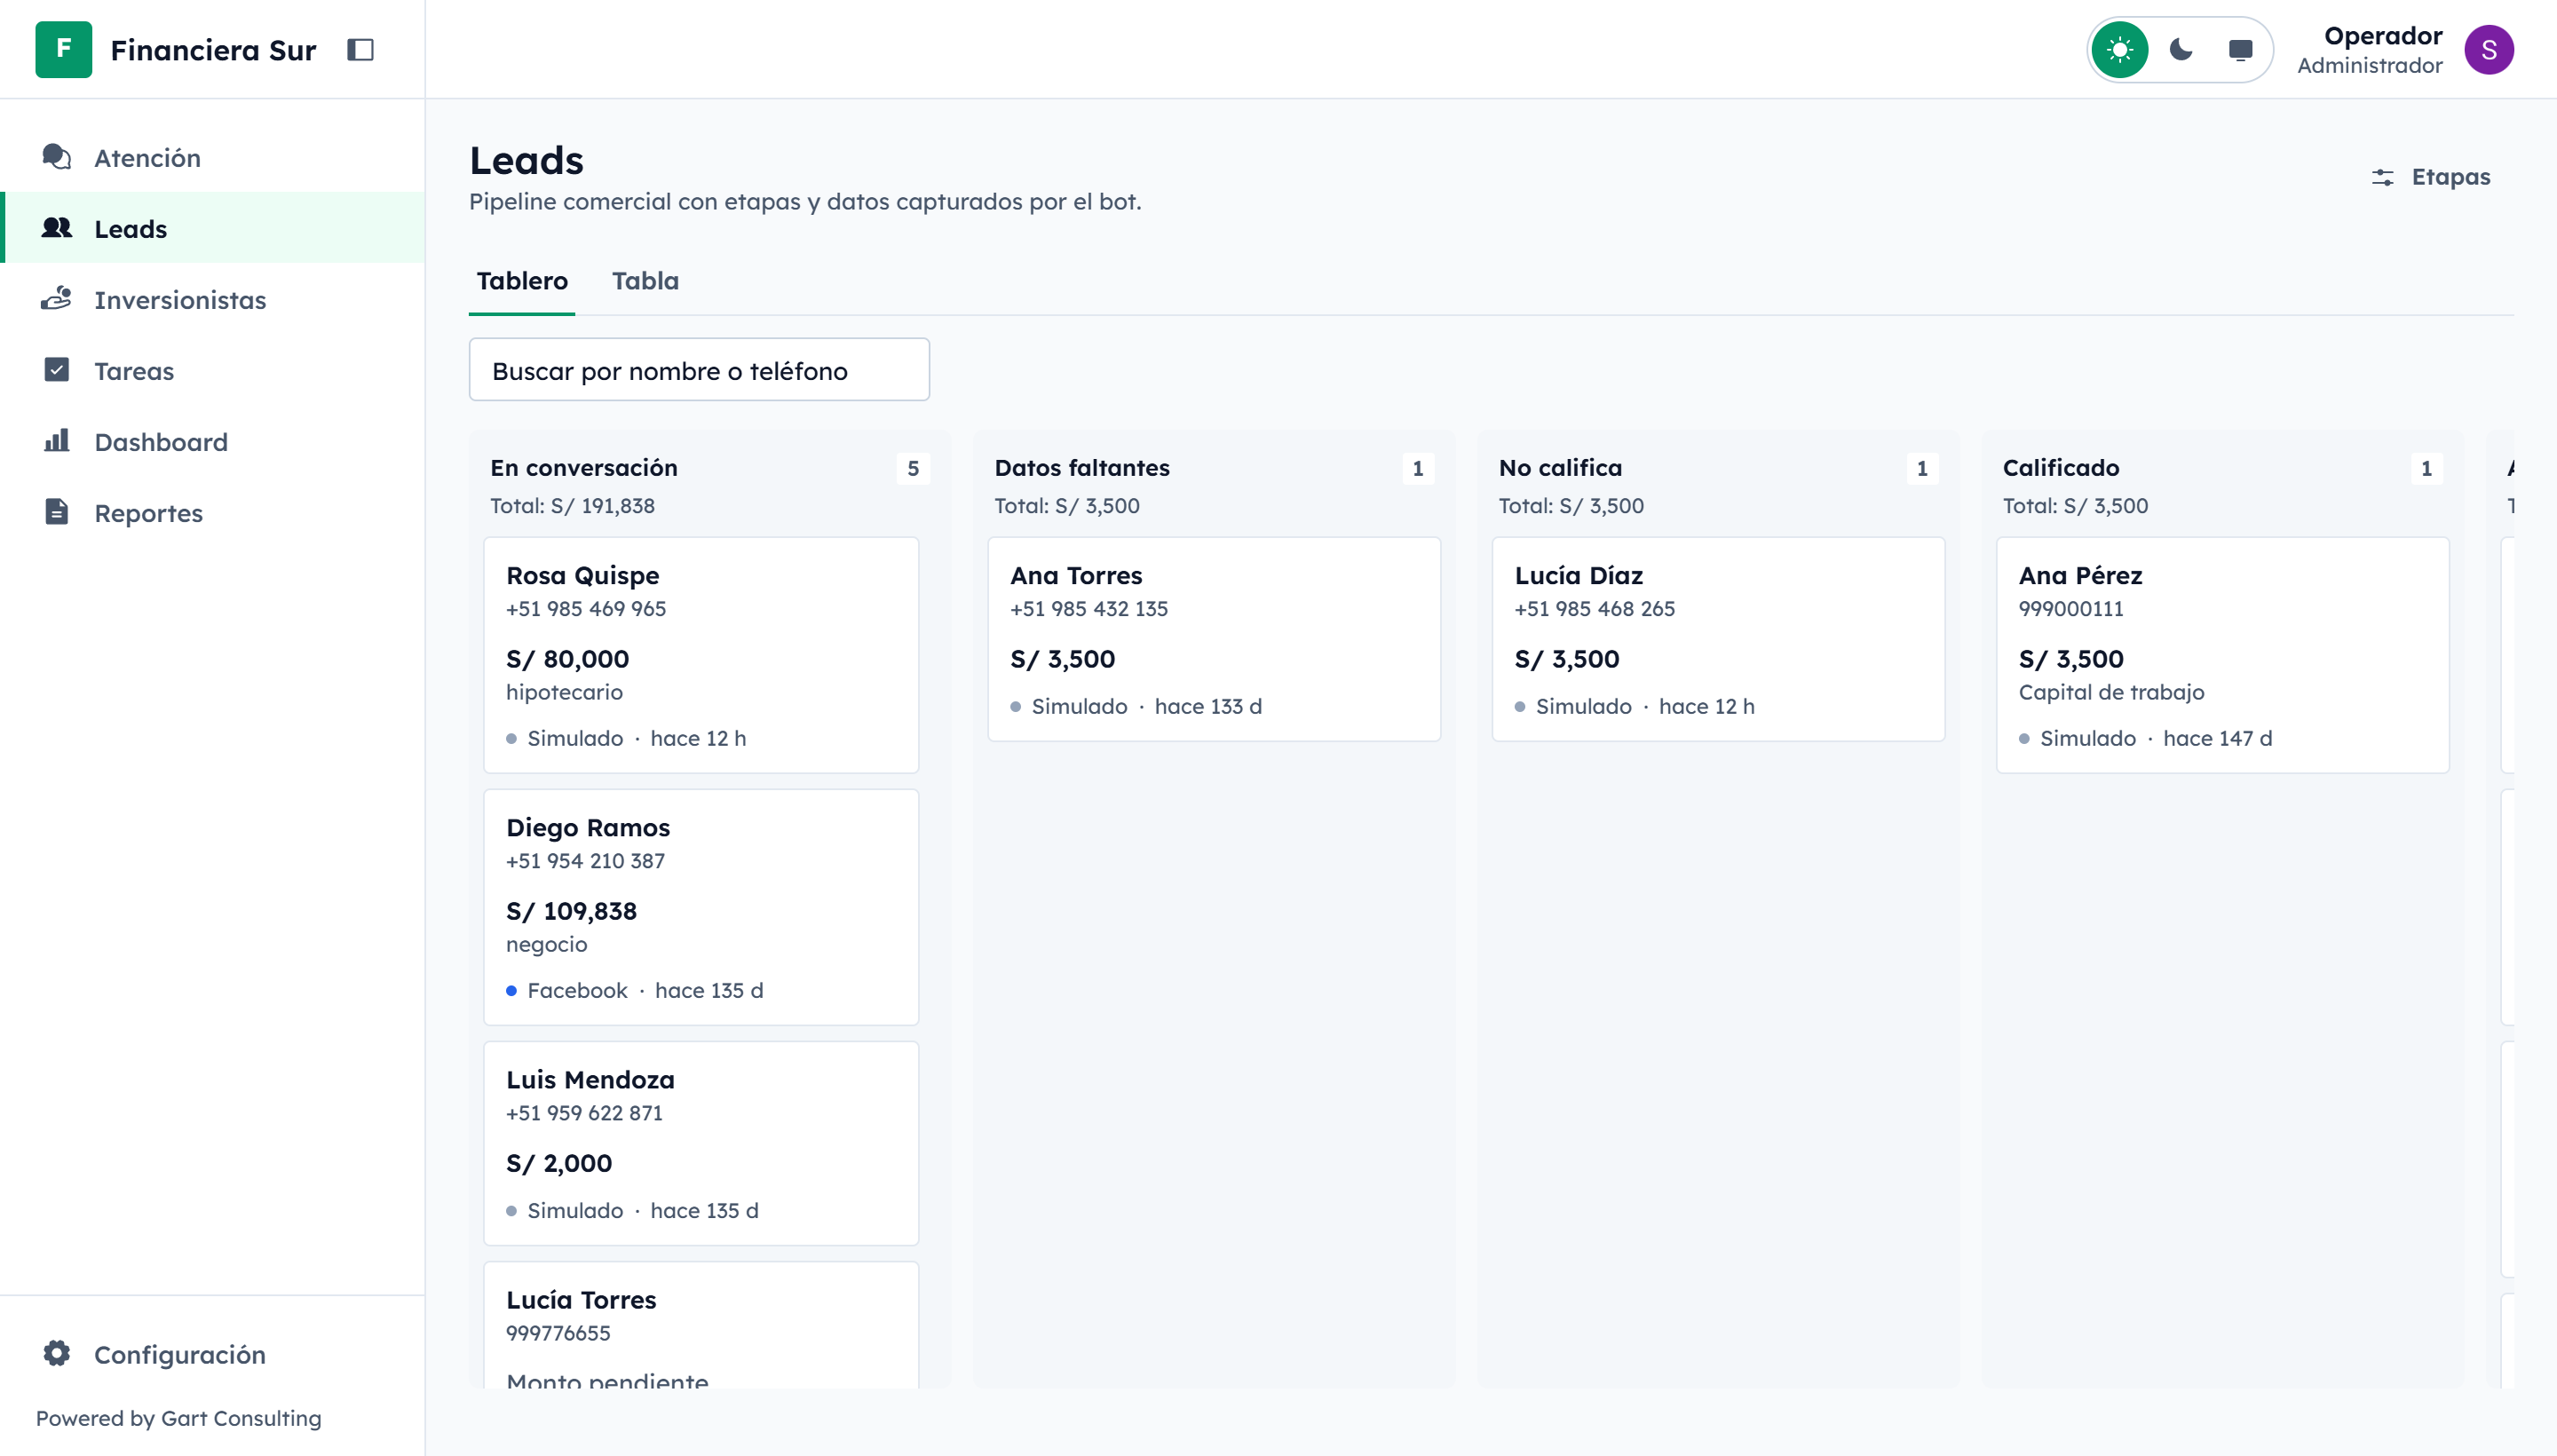Open Luis Mendoza lead card
This screenshot has height=1456, width=2557.
click(701, 1143)
